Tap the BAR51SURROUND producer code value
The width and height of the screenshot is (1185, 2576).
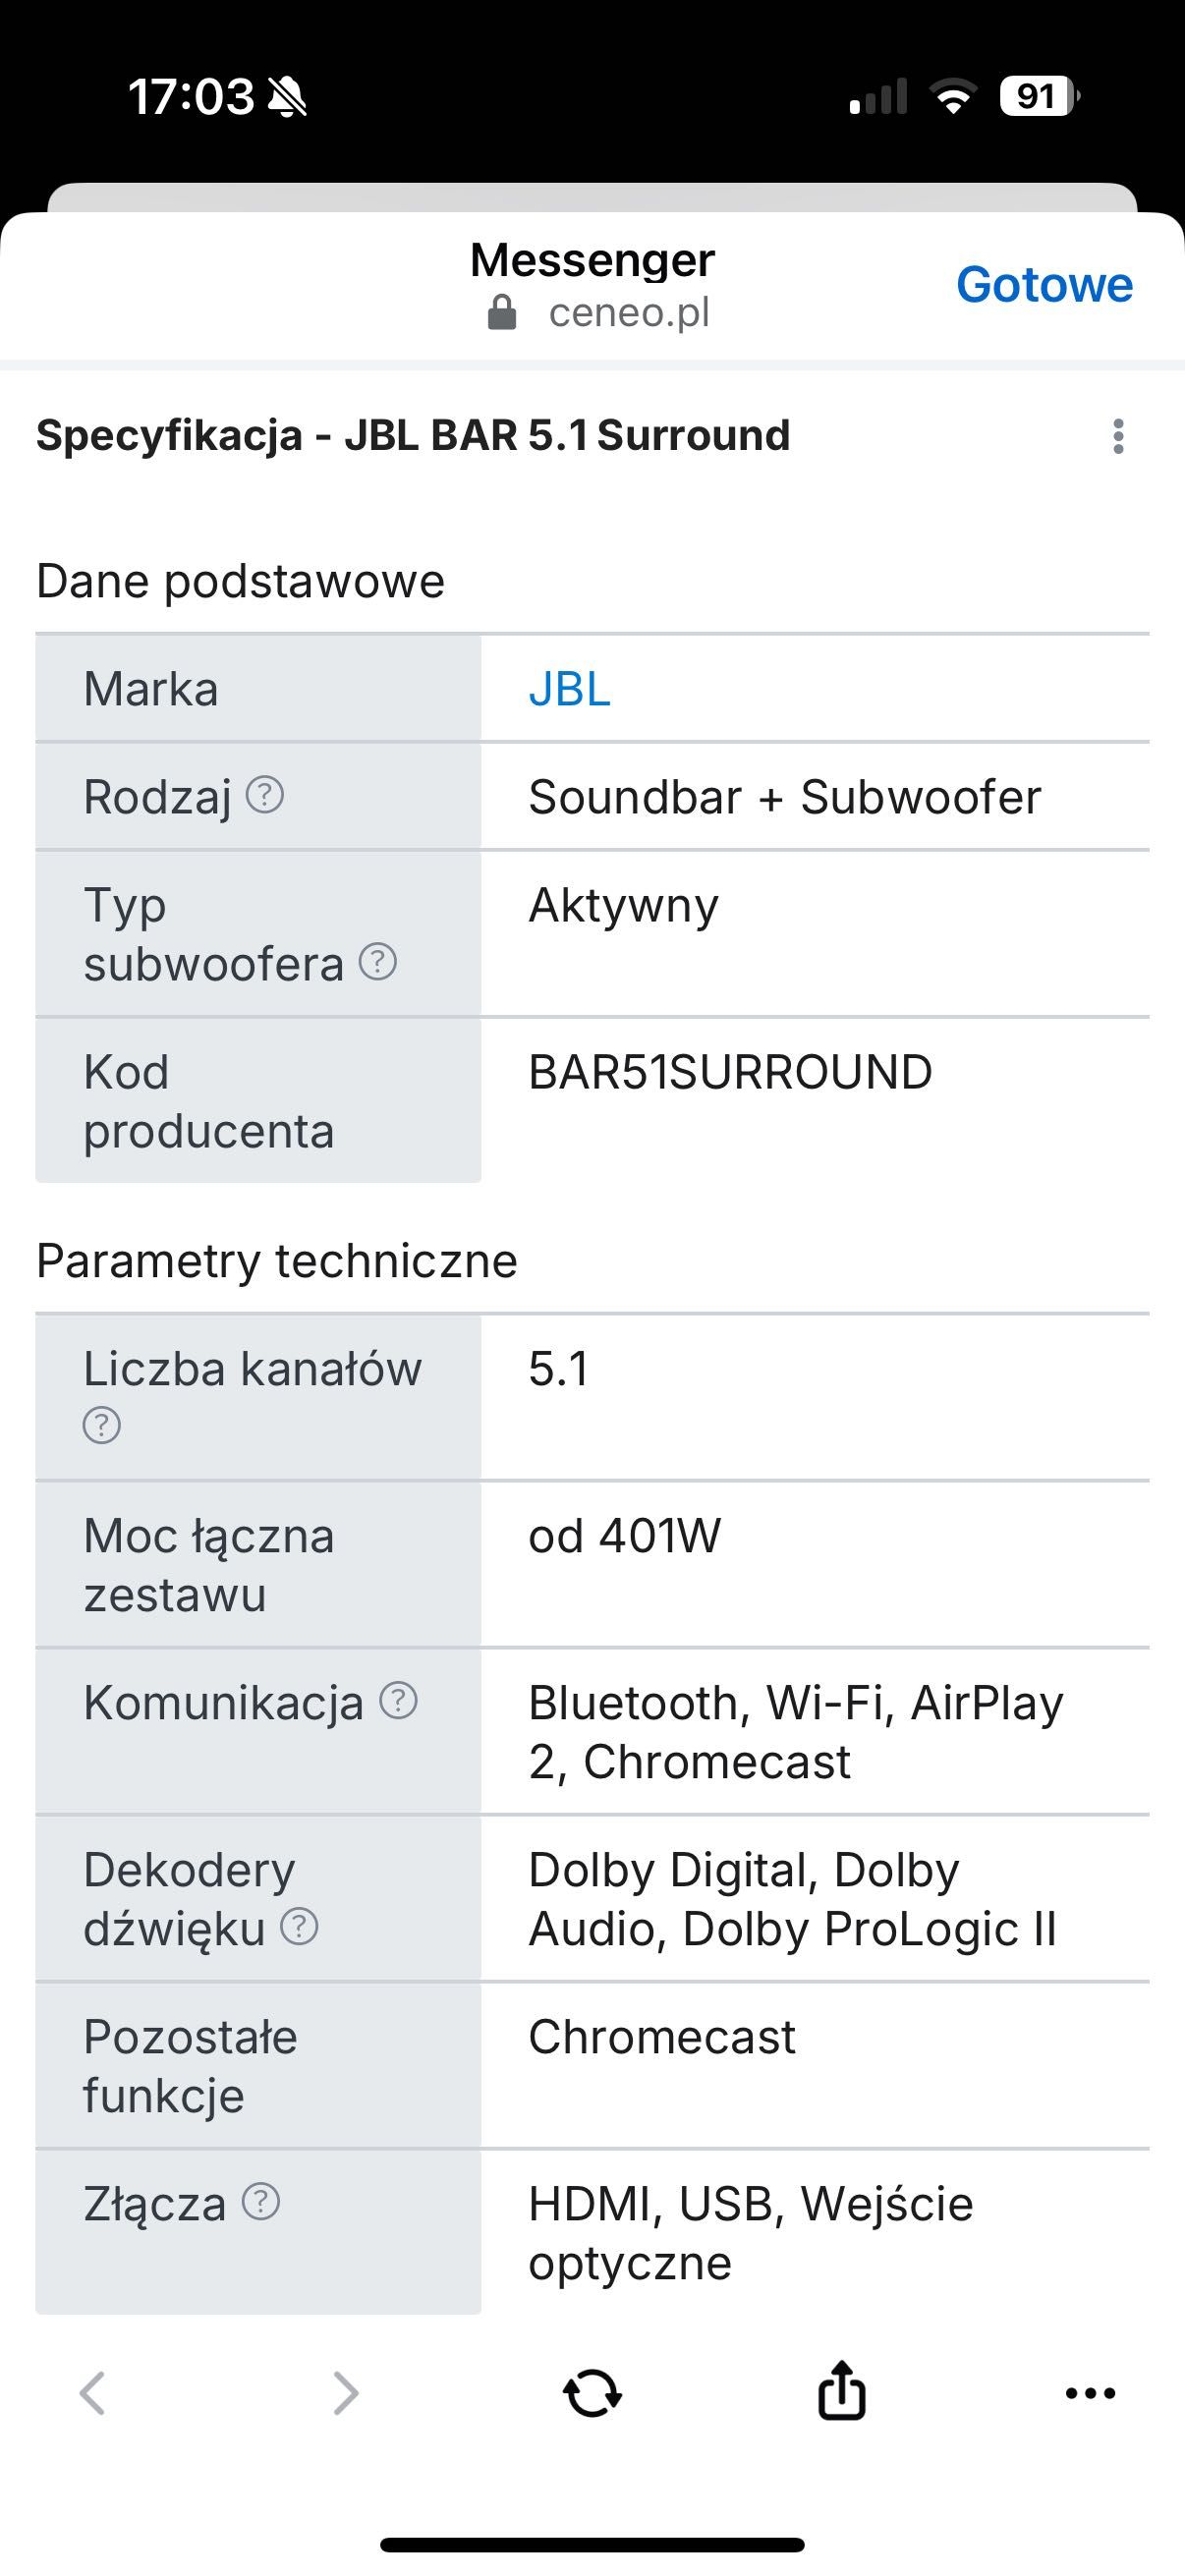[x=730, y=1072]
